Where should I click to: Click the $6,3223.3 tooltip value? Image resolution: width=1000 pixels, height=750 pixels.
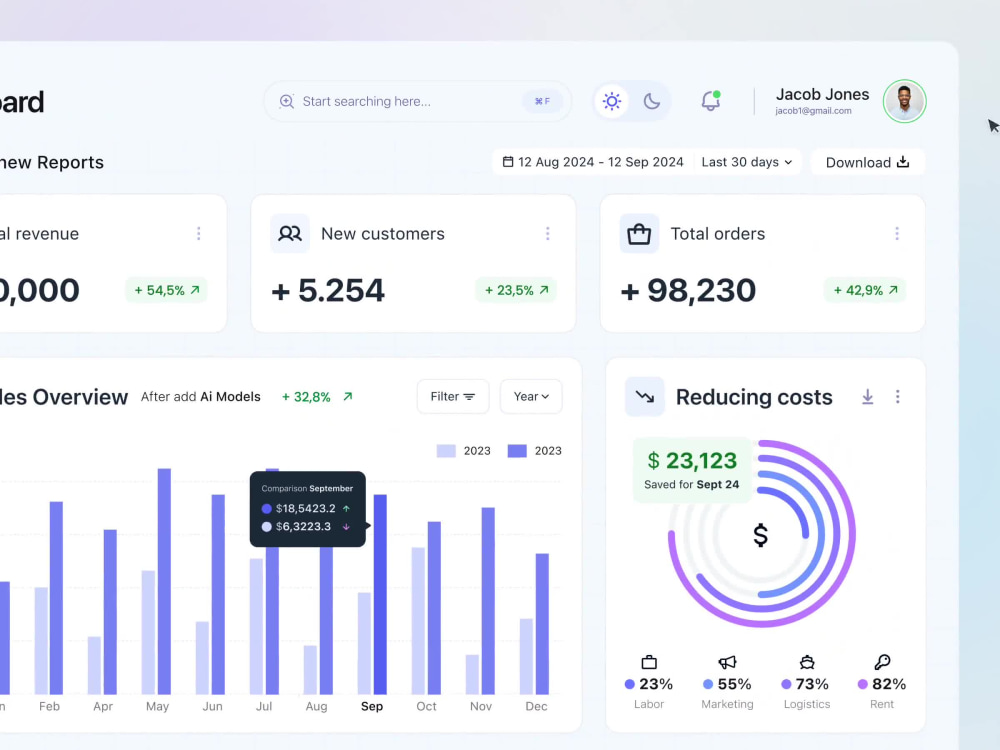303,526
